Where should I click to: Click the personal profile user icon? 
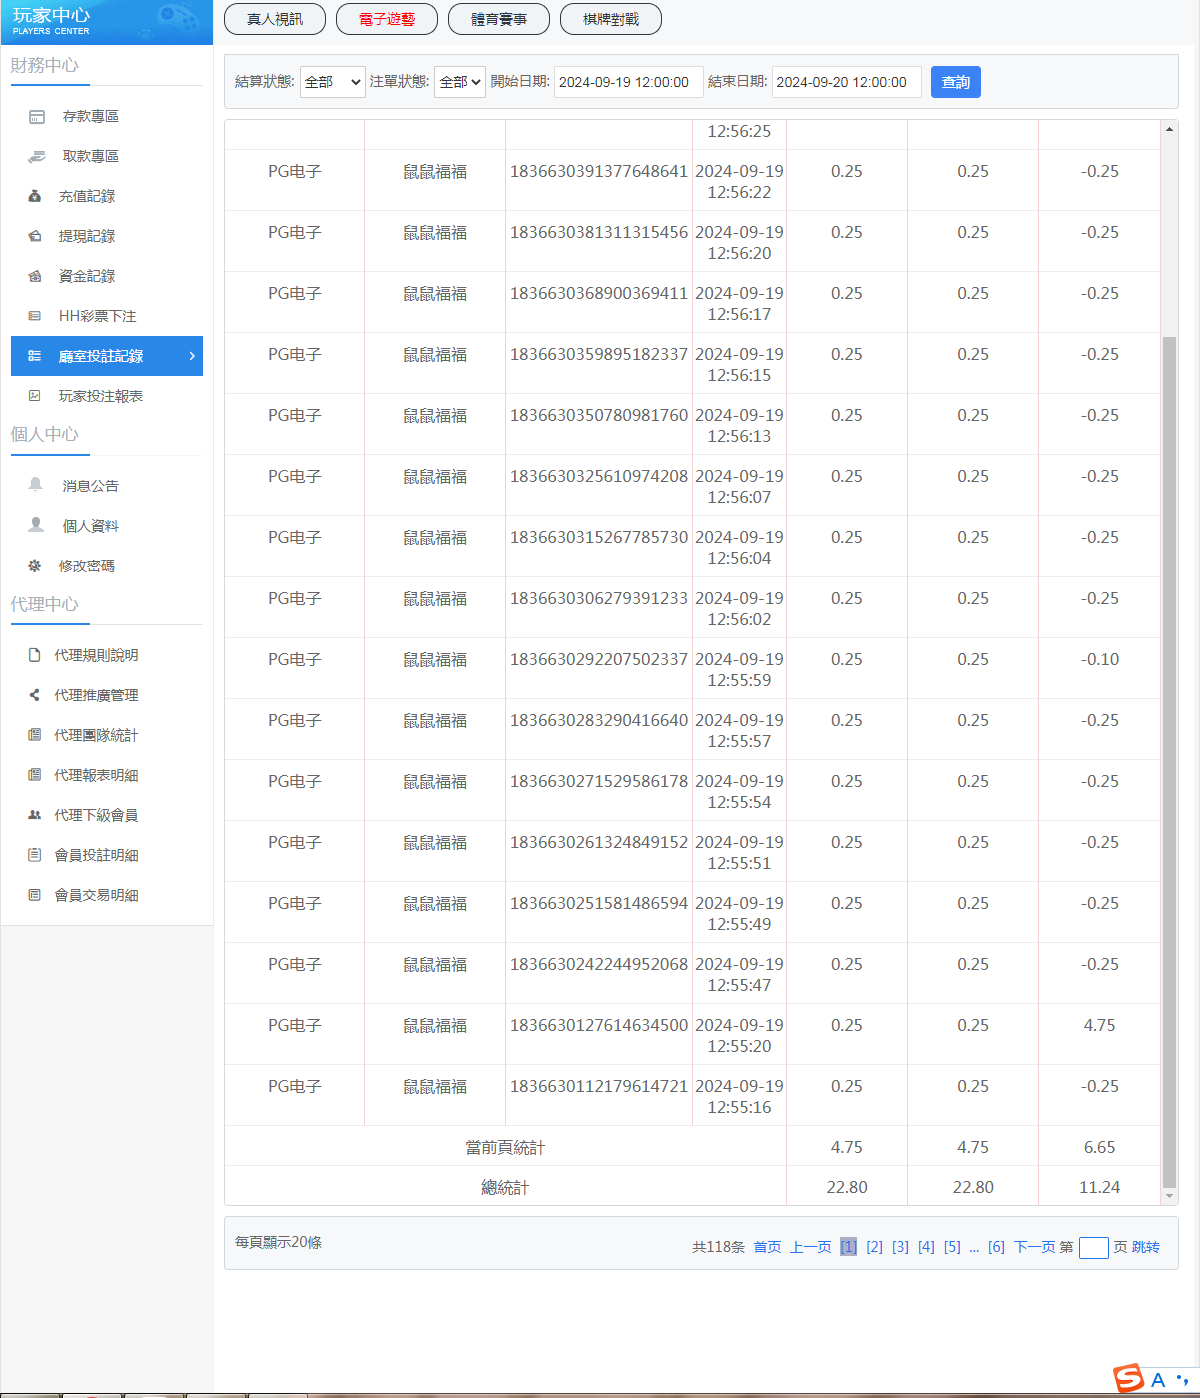click(x=36, y=525)
